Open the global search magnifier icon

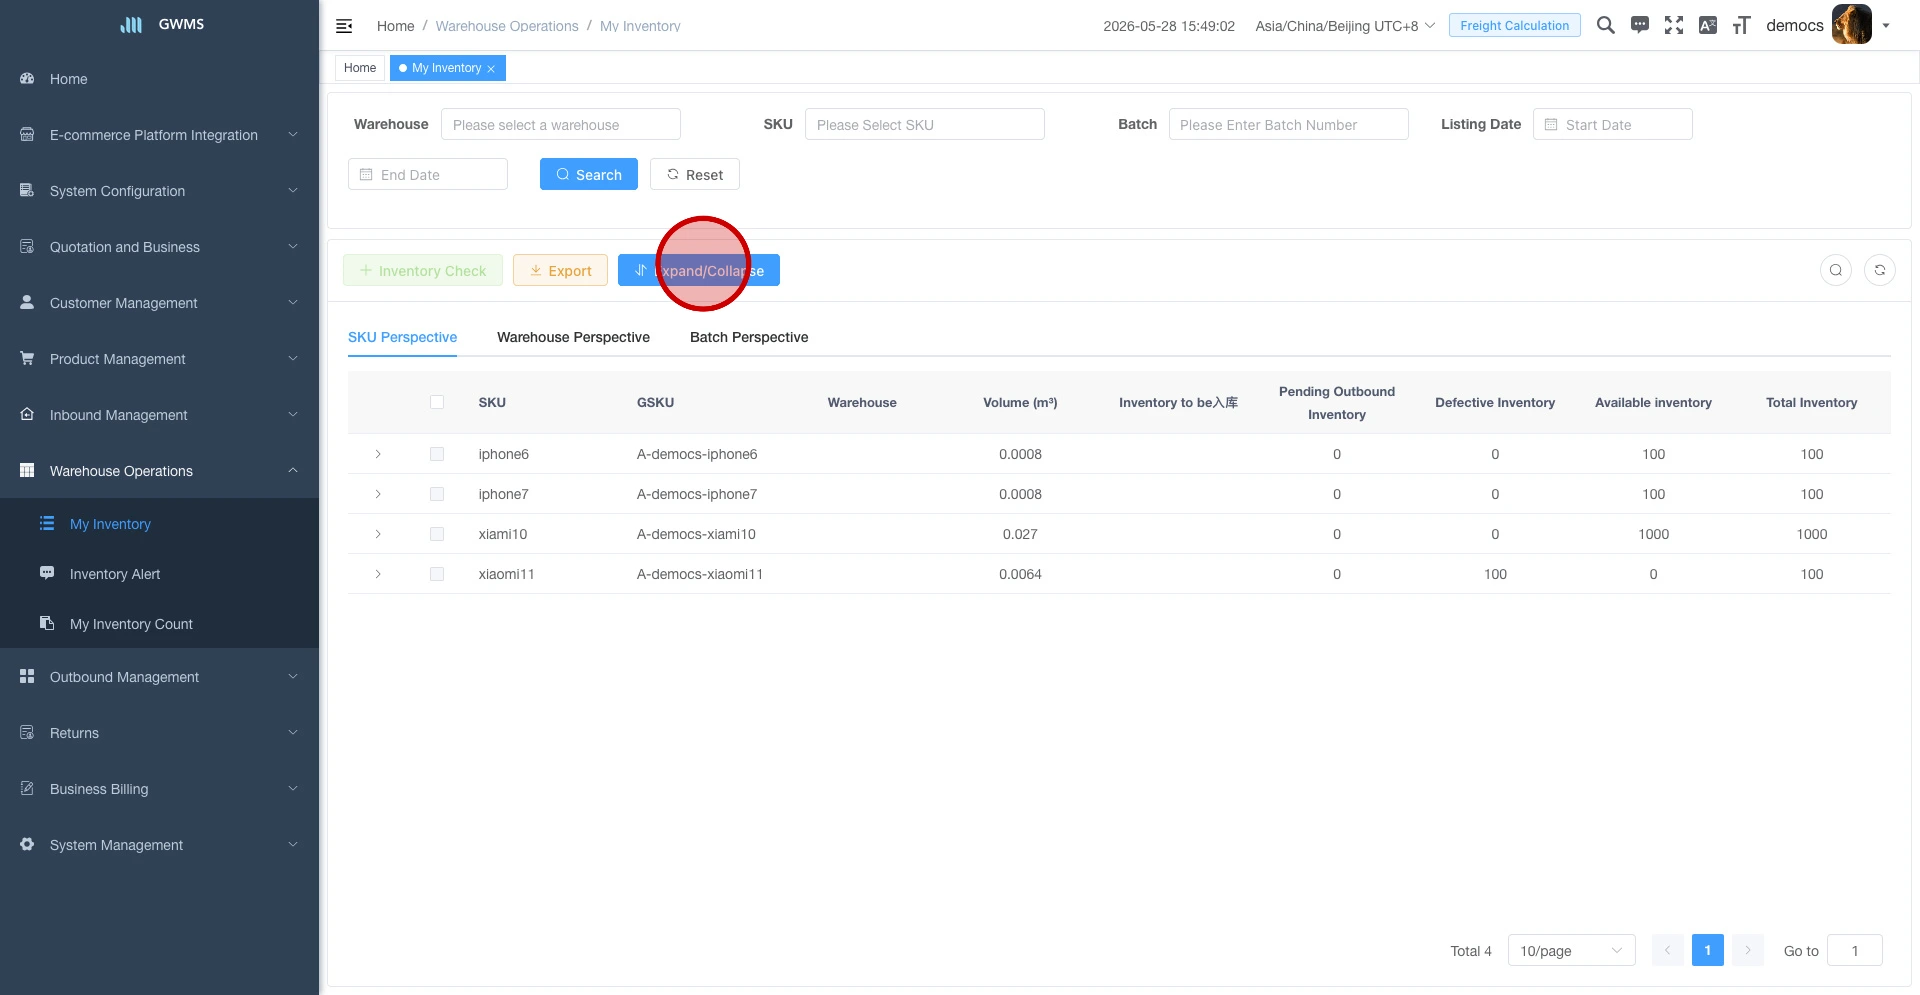[x=1606, y=25]
